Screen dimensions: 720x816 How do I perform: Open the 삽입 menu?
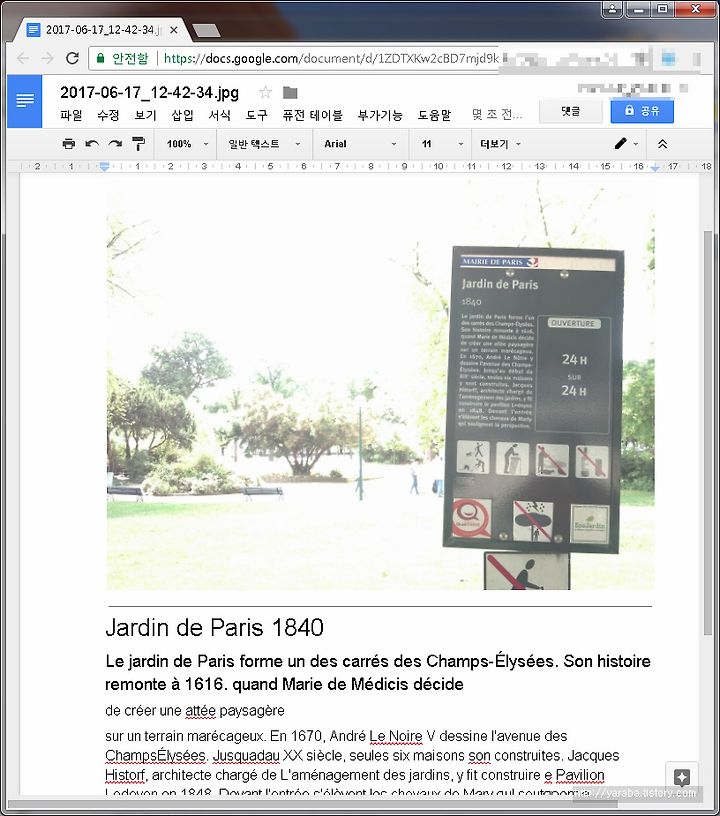coord(183,115)
